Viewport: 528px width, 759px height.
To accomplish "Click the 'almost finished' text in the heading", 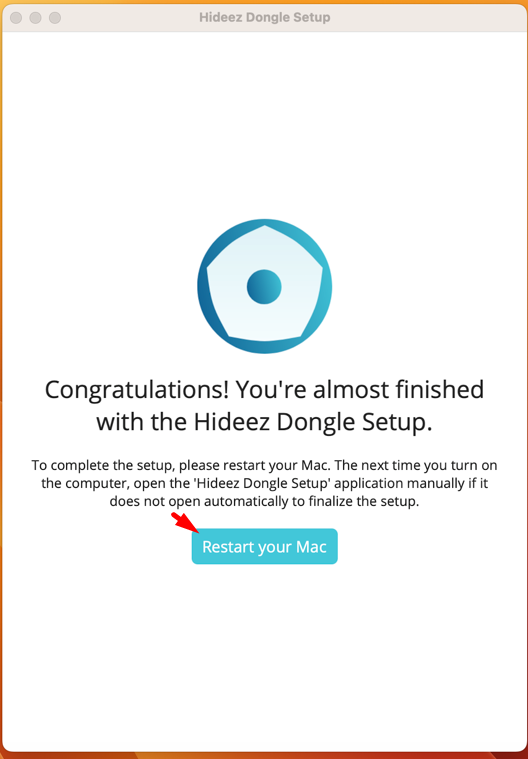I will click(x=398, y=389).
